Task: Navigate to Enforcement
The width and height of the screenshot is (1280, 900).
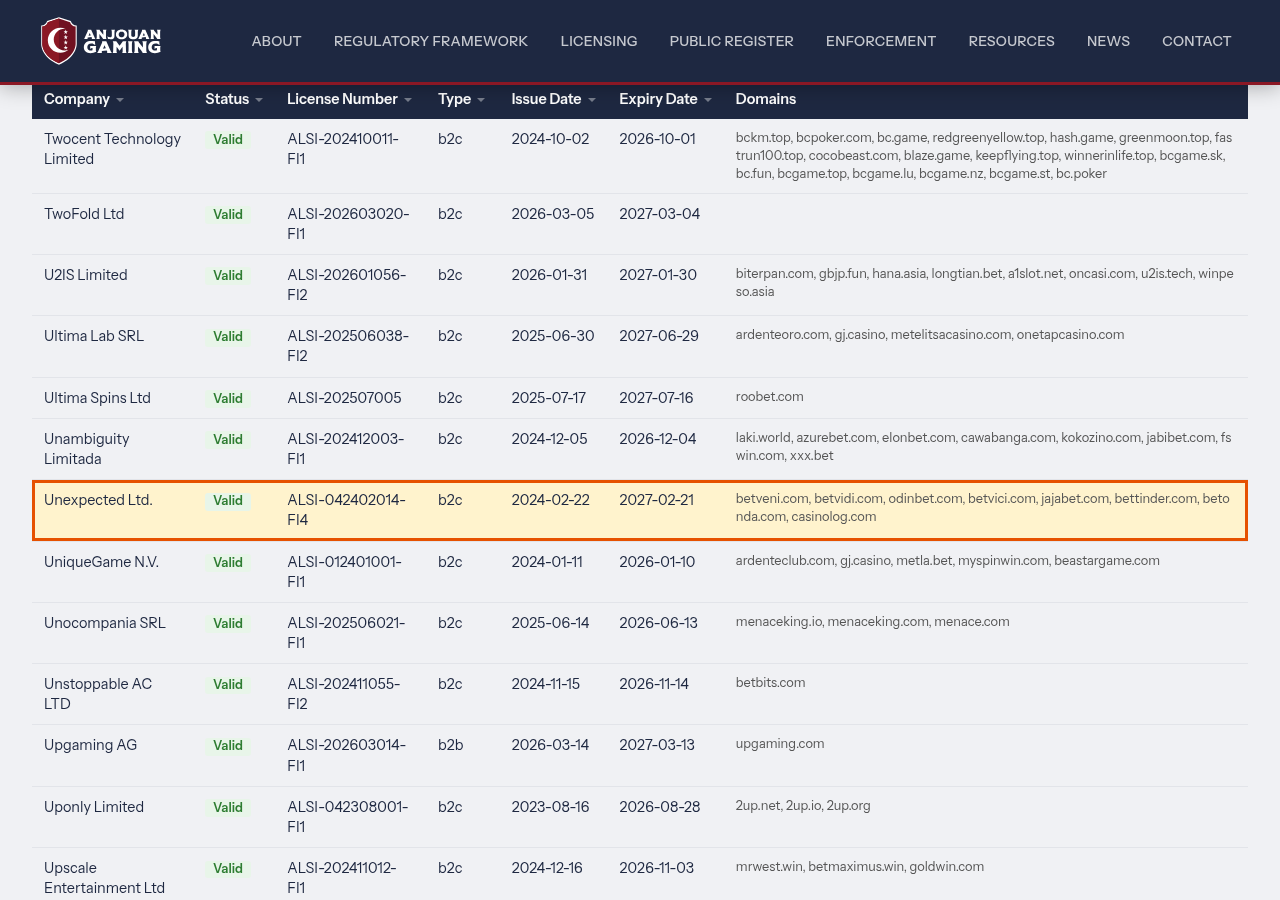Action: click(881, 41)
